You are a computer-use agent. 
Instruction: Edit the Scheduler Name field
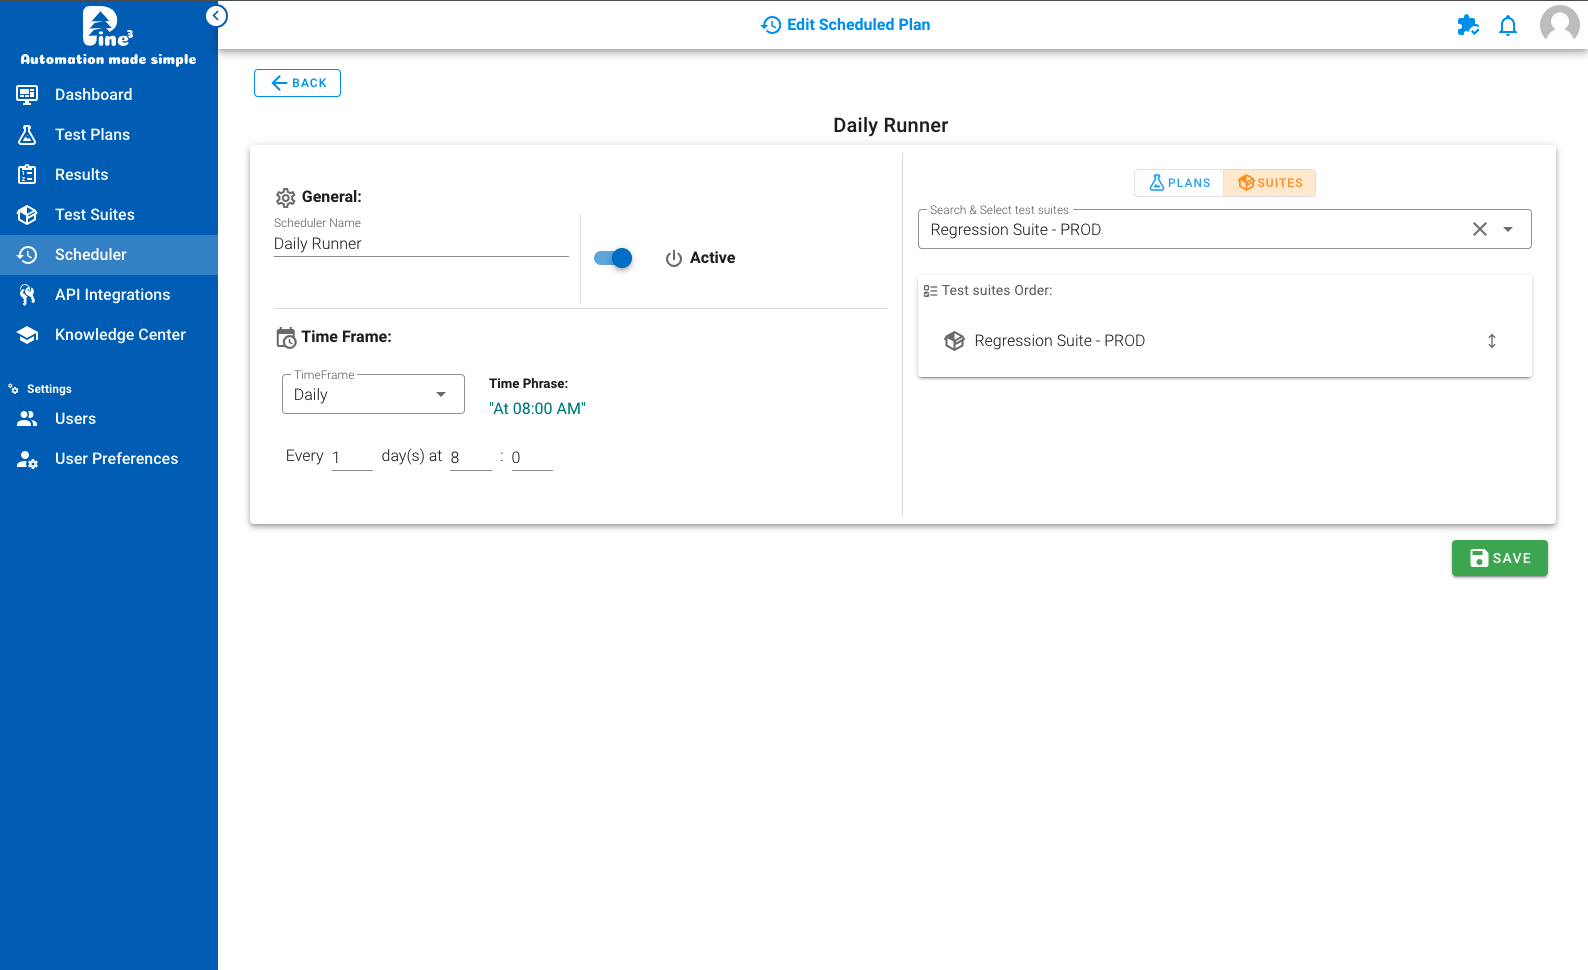click(x=421, y=243)
